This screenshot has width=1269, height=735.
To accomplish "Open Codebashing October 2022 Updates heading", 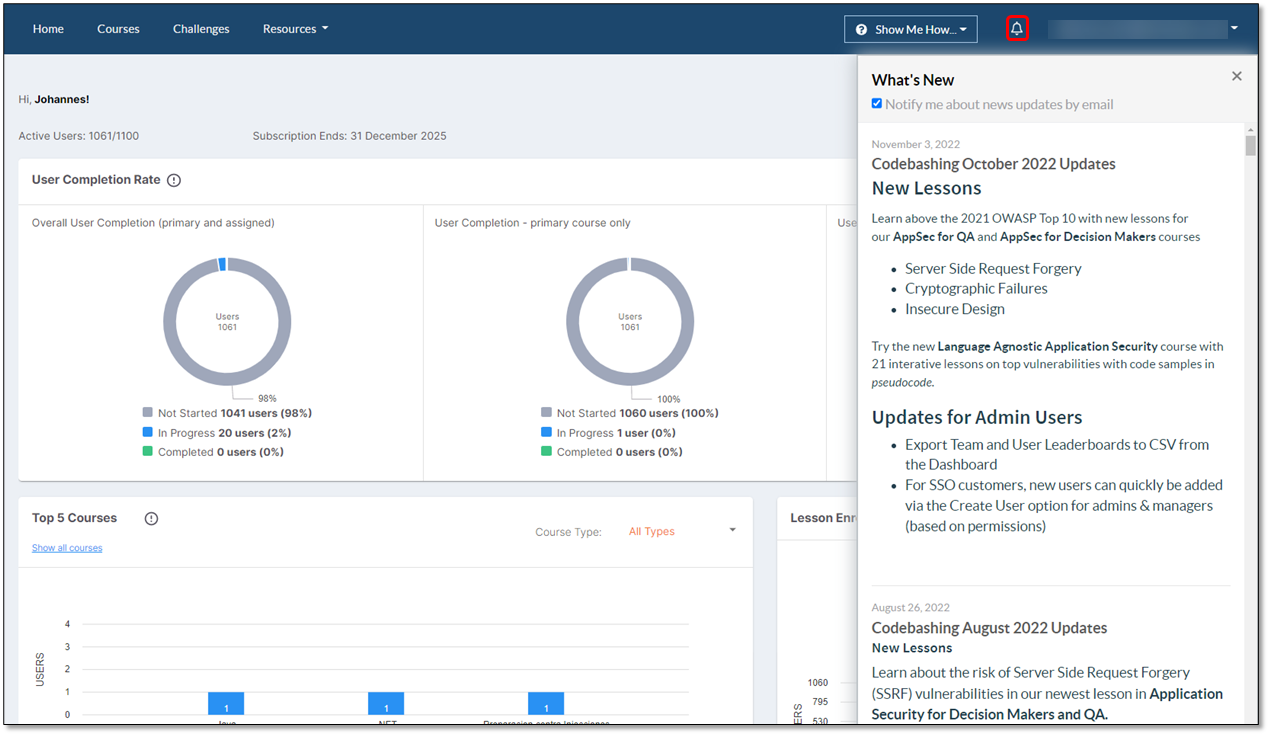I will tap(994, 164).
